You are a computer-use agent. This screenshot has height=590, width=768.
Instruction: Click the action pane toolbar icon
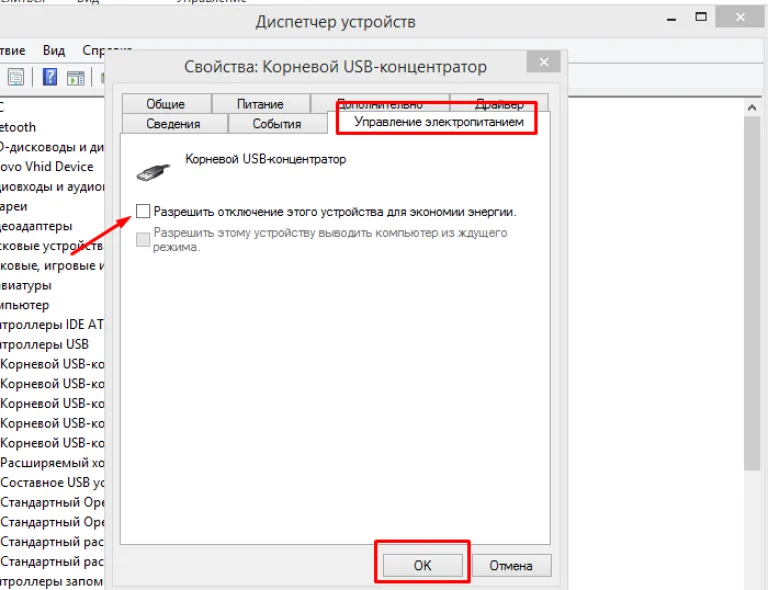tap(75, 78)
